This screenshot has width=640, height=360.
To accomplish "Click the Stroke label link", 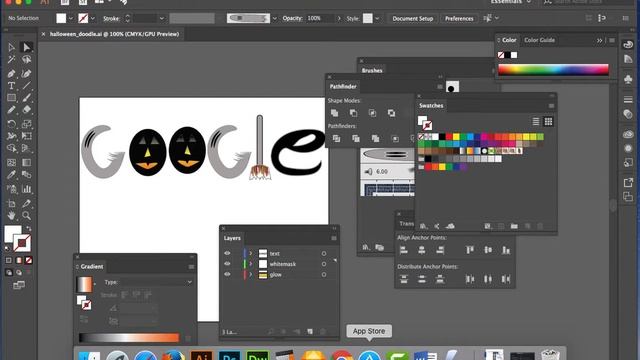I will 111,18.
